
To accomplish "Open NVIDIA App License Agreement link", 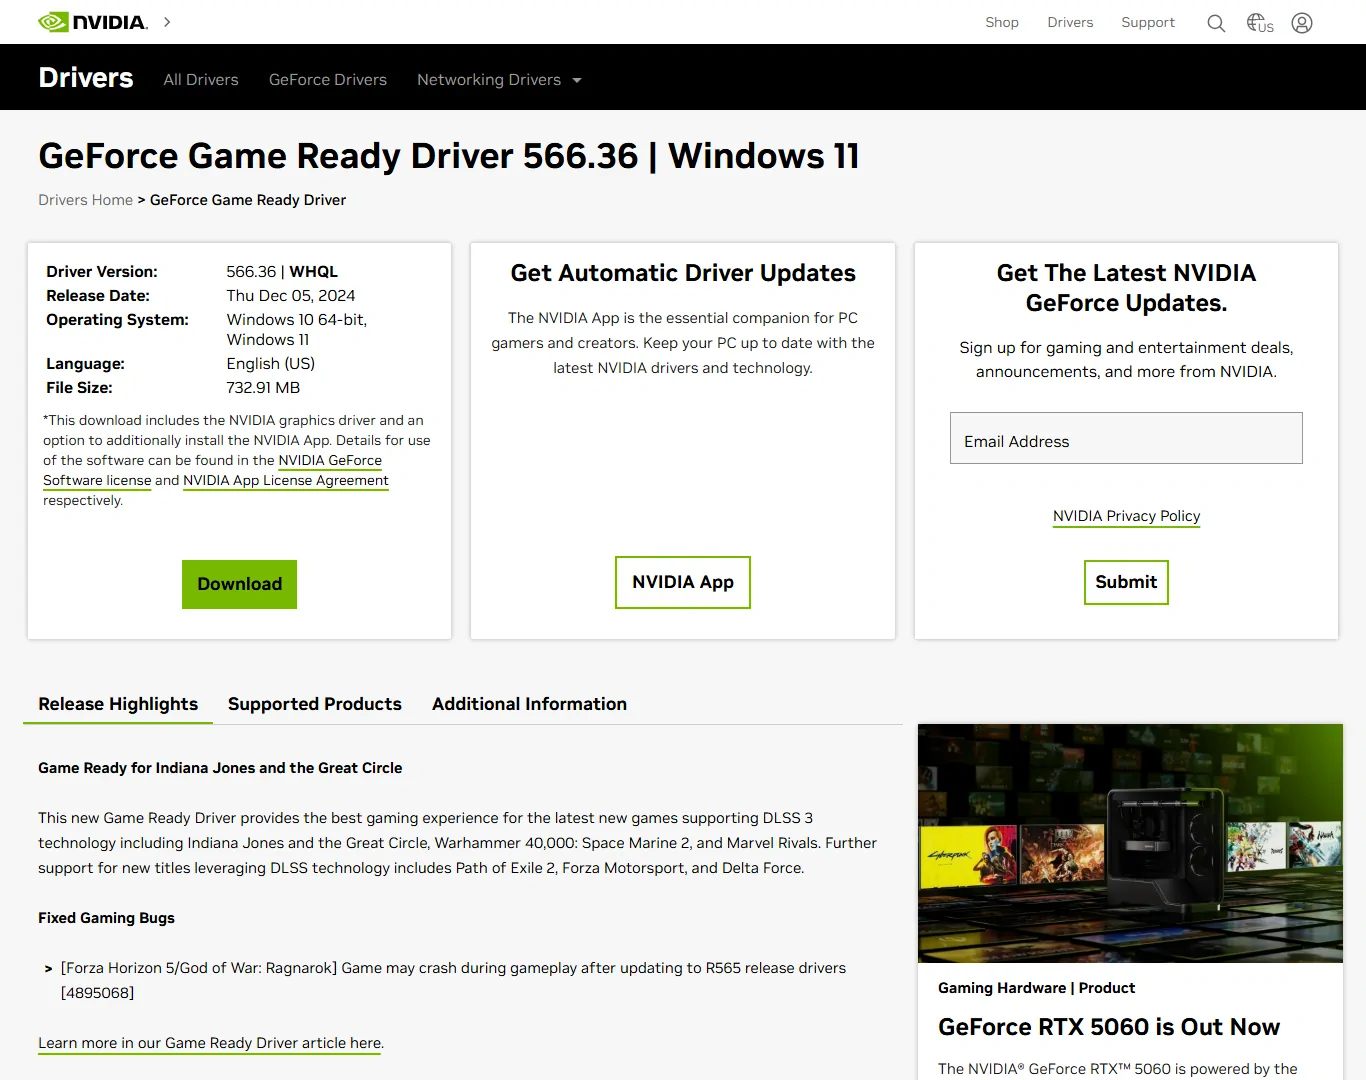I will (286, 481).
